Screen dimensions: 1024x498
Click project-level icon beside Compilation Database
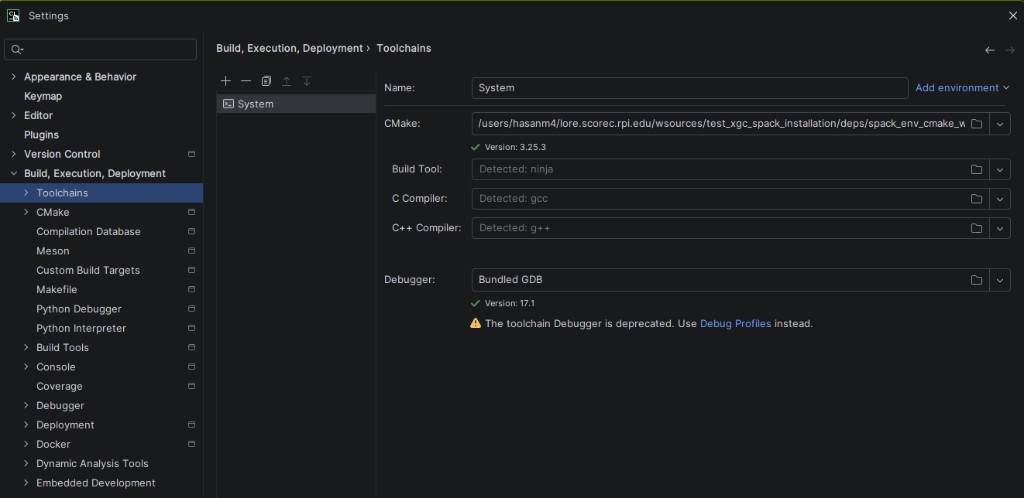[191, 232]
